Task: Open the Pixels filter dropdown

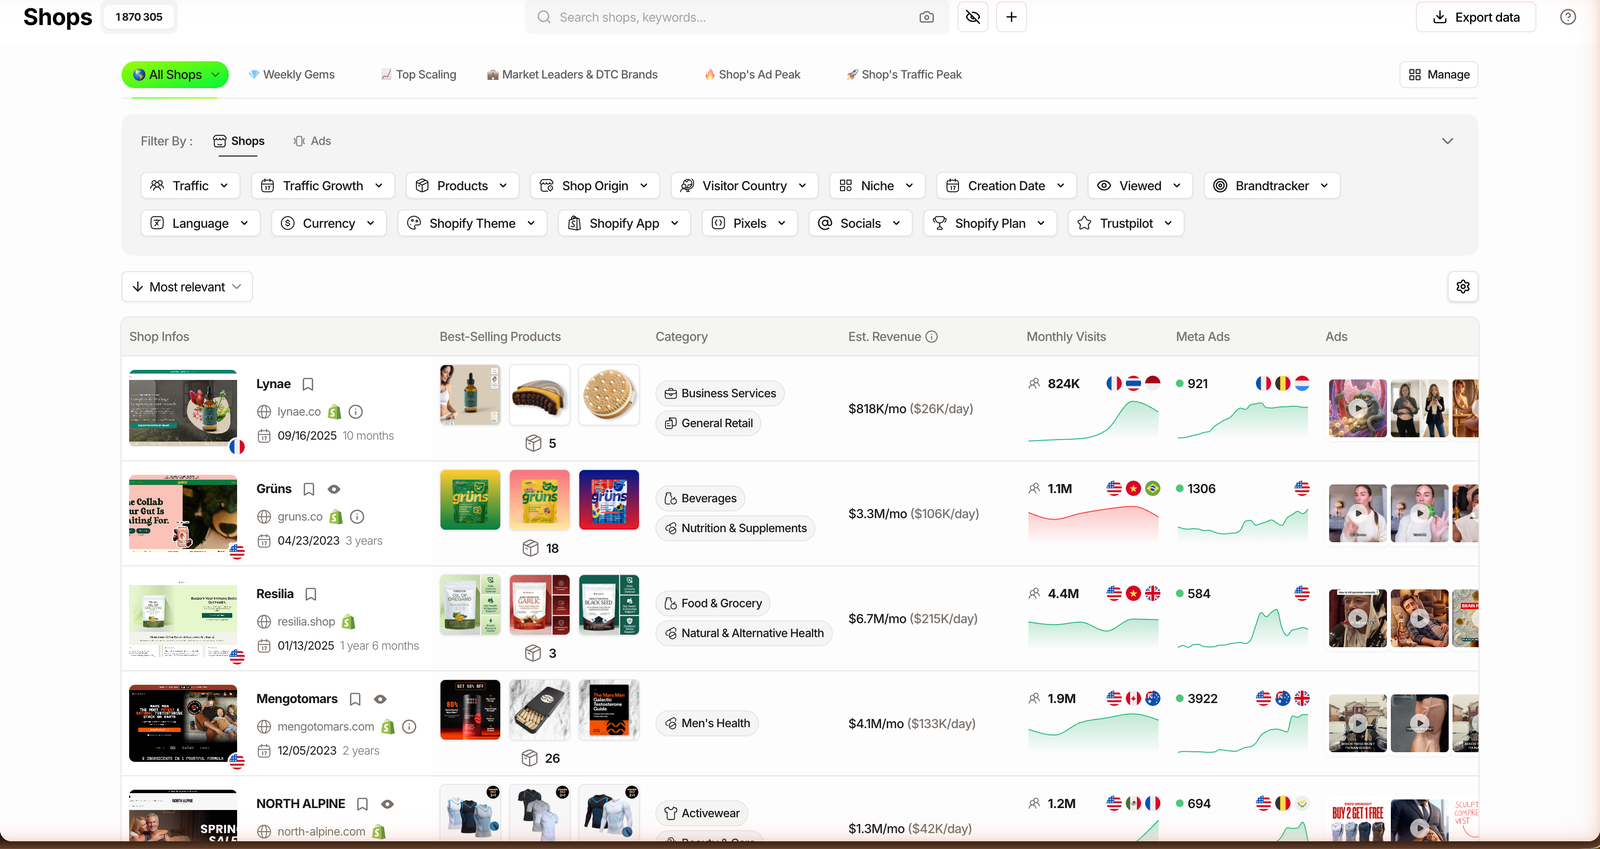Action: coord(749,224)
